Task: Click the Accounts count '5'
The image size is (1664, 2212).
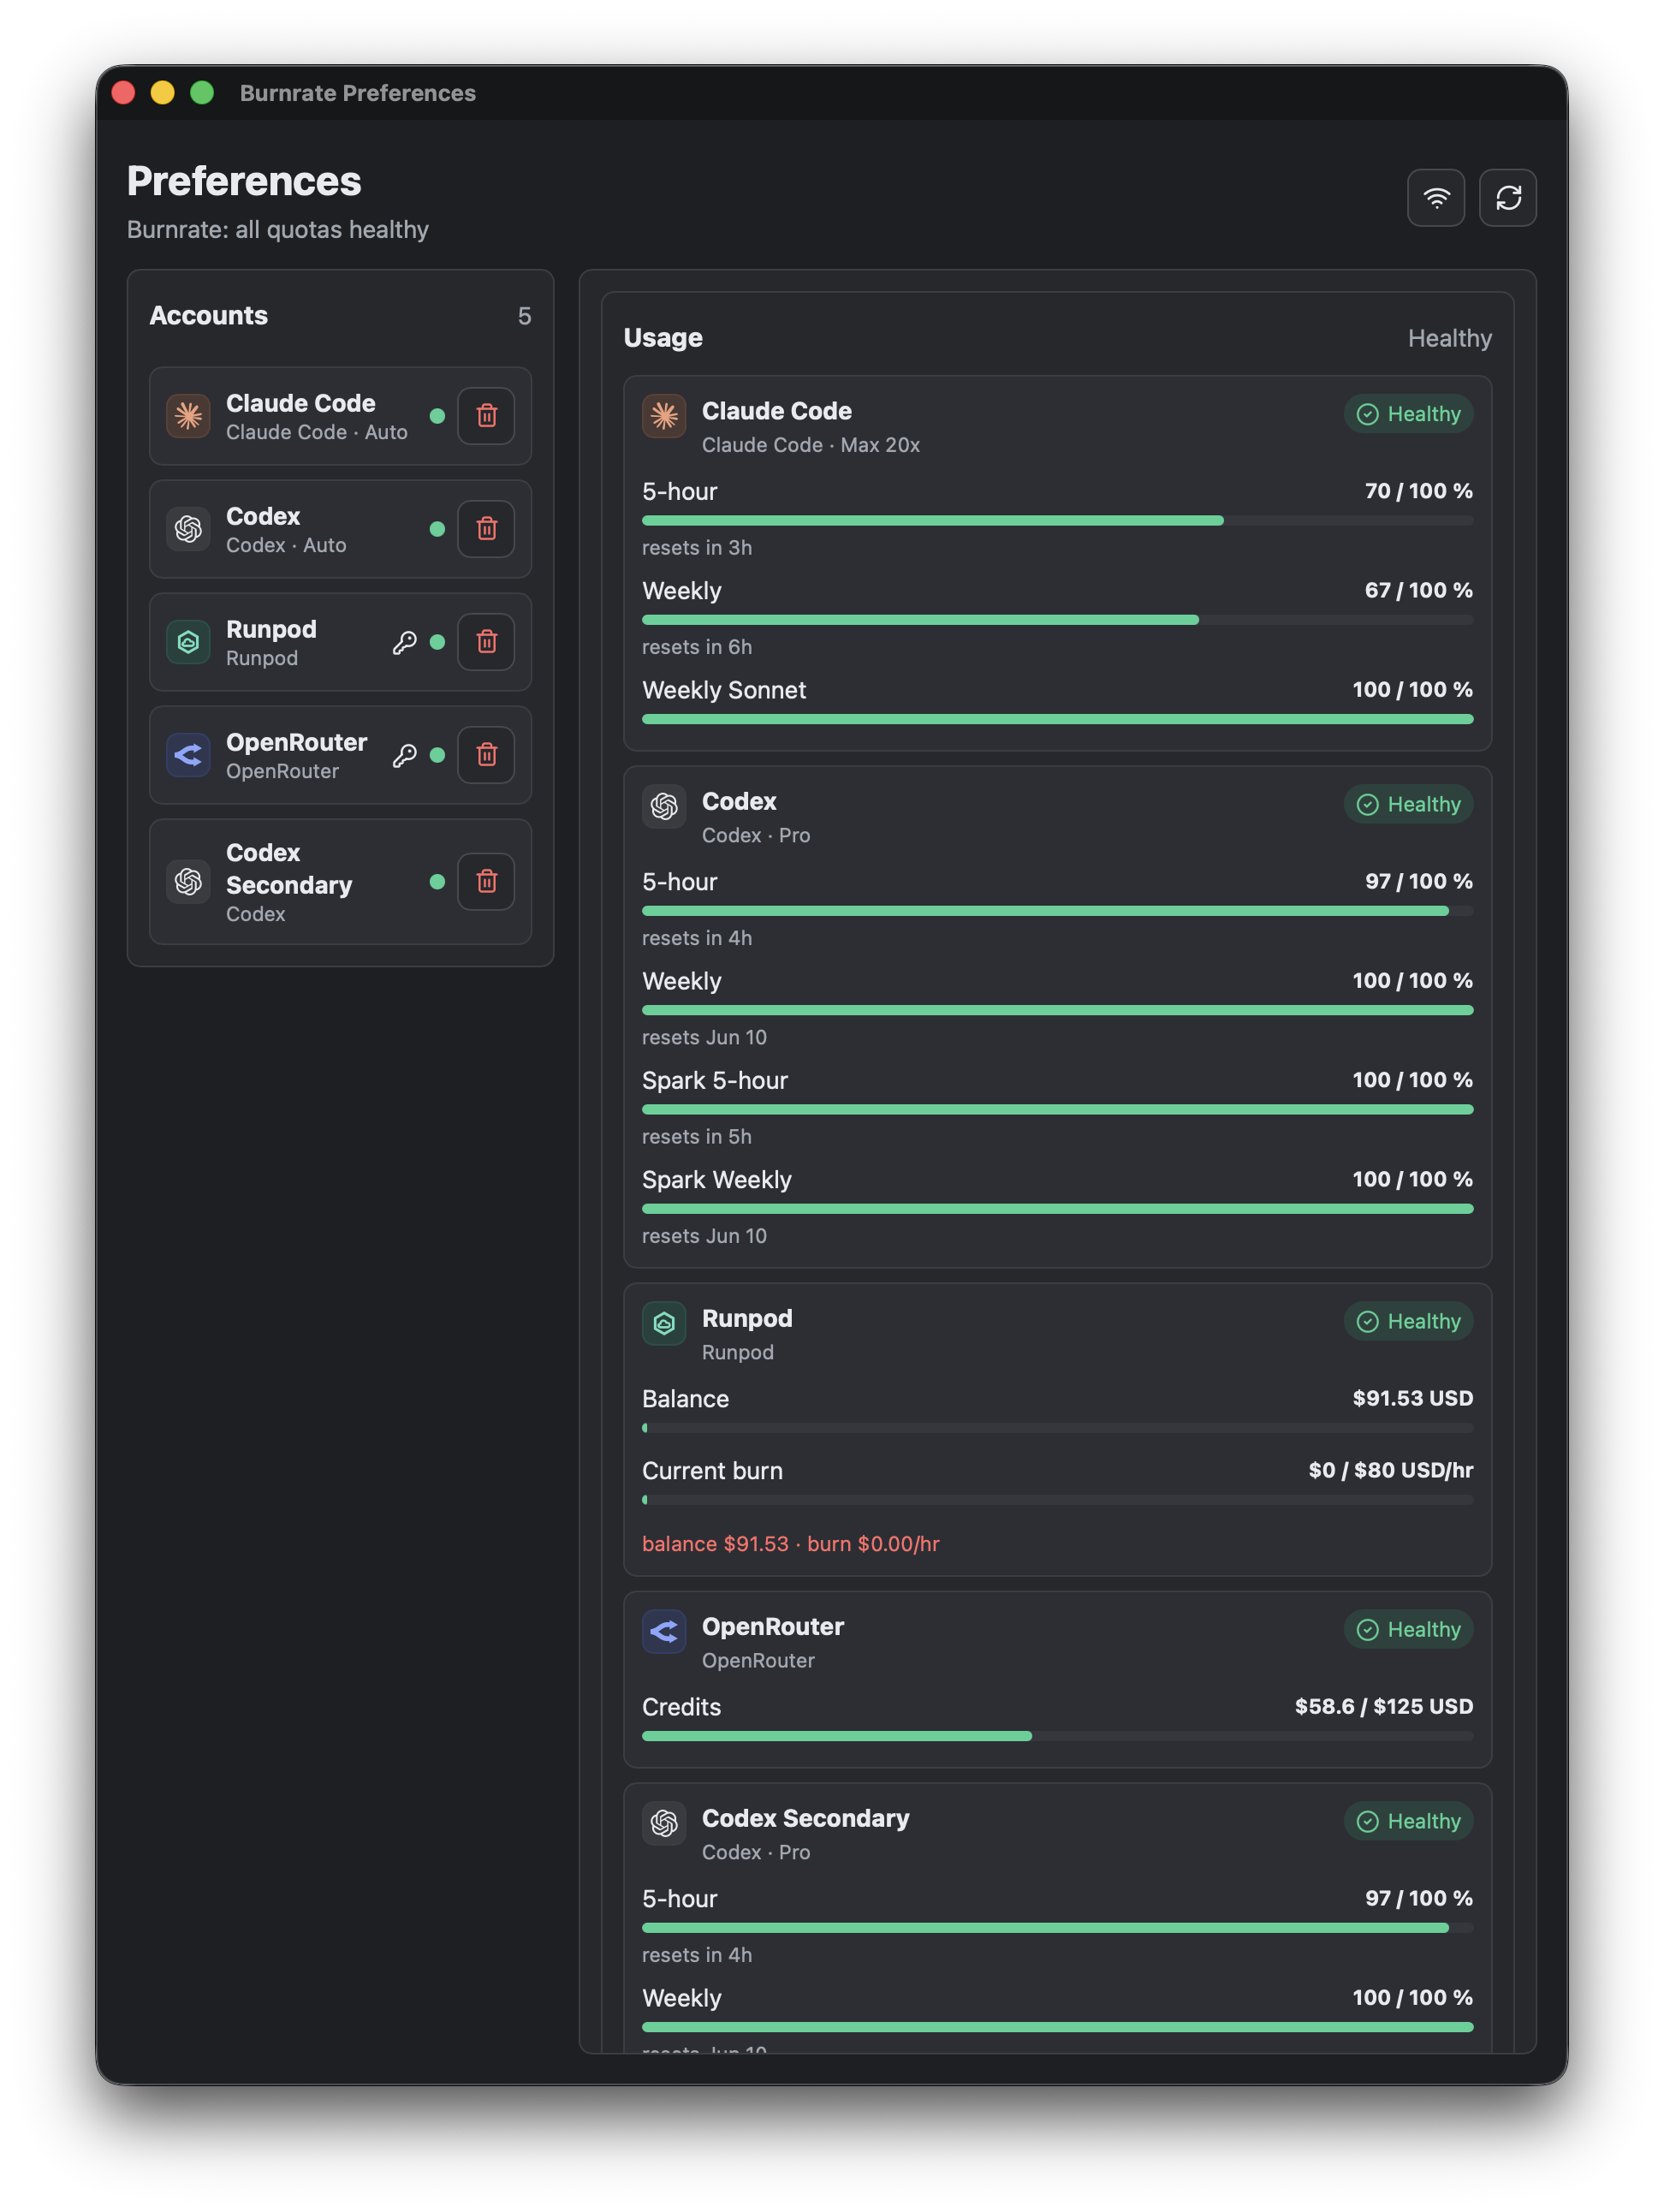Action: click(524, 317)
